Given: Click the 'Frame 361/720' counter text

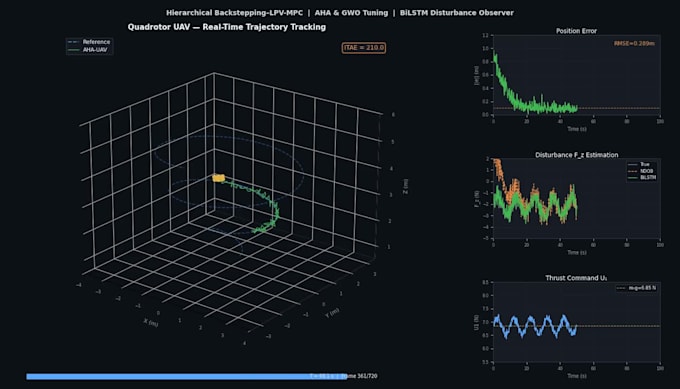Looking at the screenshot, I should pyautogui.click(x=360, y=376).
